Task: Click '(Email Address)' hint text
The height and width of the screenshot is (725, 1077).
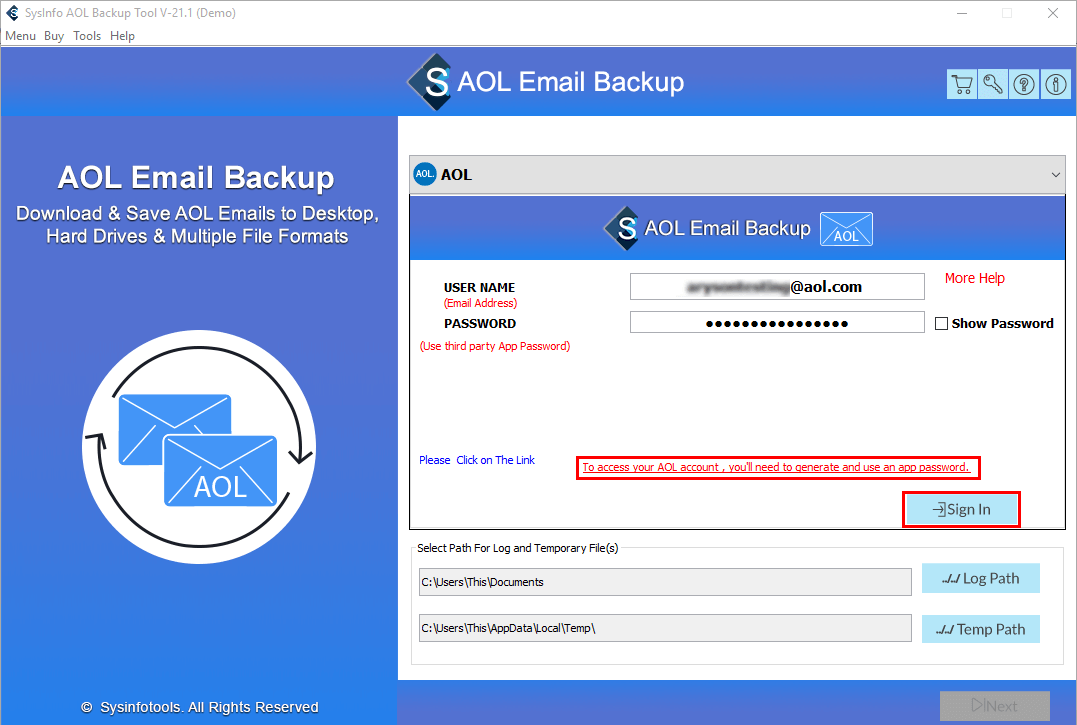Action: click(x=480, y=303)
